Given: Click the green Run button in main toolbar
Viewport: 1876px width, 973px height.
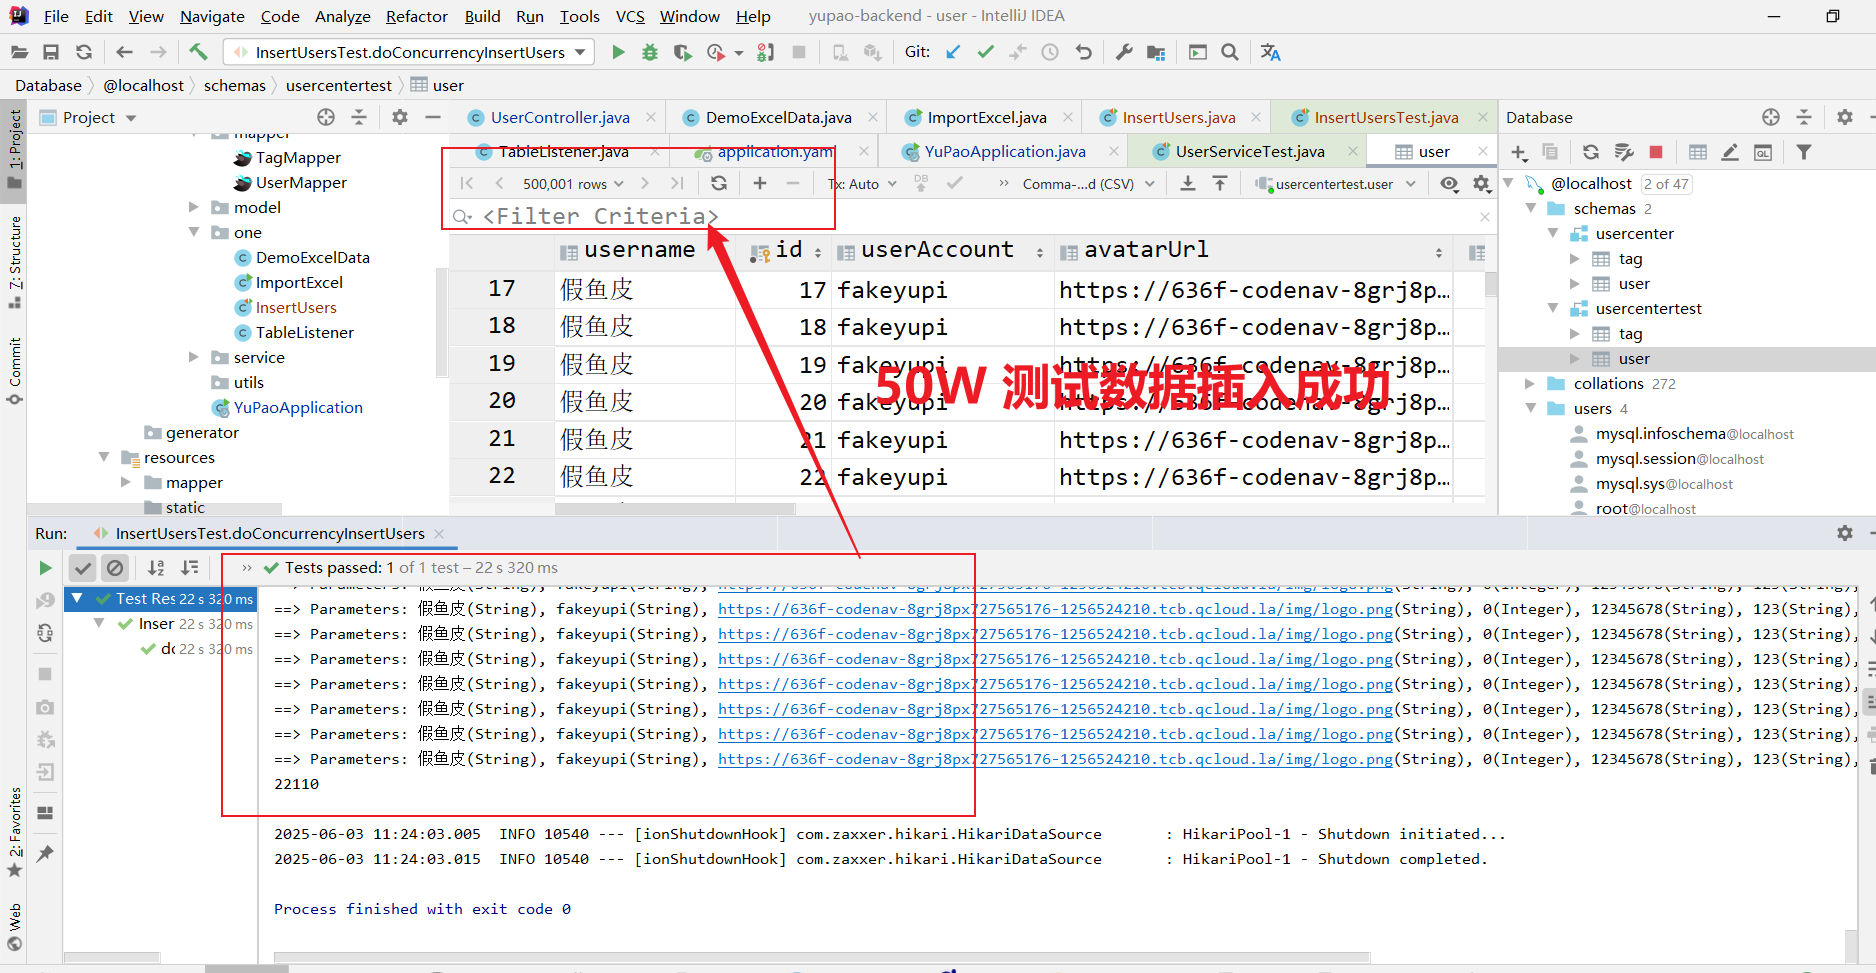Looking at the screenshot, I should [x=618, y=52].
